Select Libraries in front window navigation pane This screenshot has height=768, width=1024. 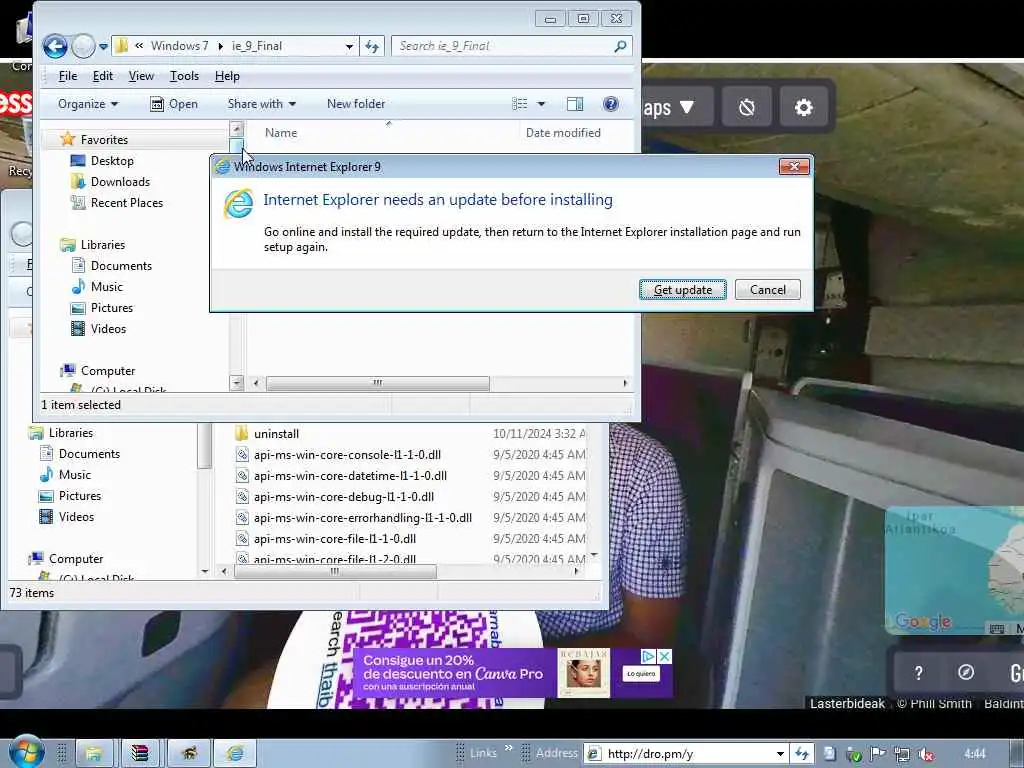pyautogui.click(x=103, y=245)
